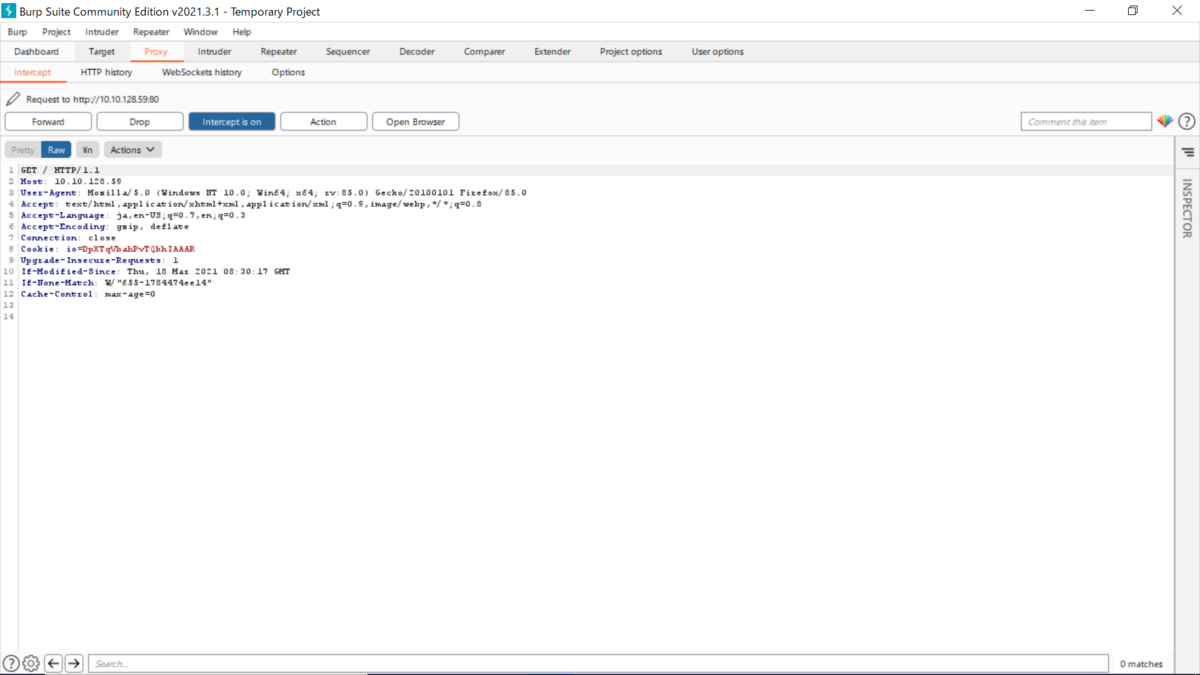Image resolution: width=1200 pixels, height=675 pixels.
Task: Click the Accept-Encoding header line
Action: [x=105, y=226]
